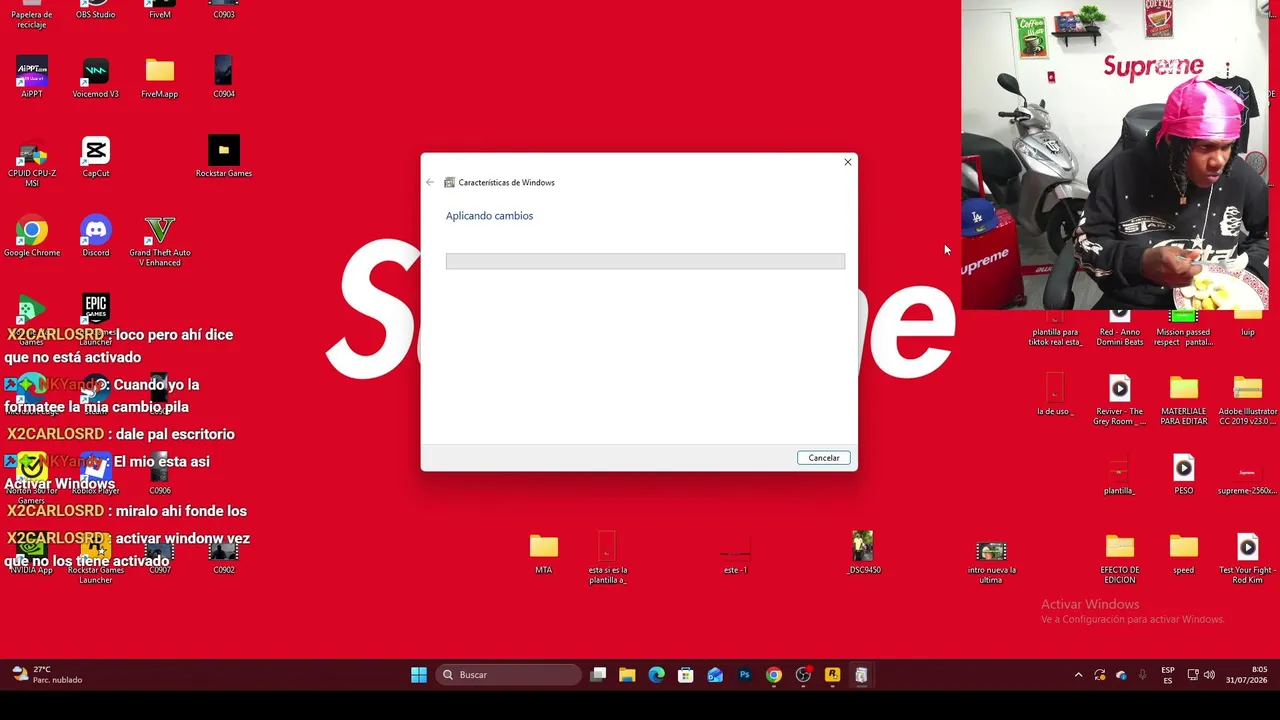Click the Windows Features taskbar icon
Screen dimensions: 1280x720
pos(861,675)
